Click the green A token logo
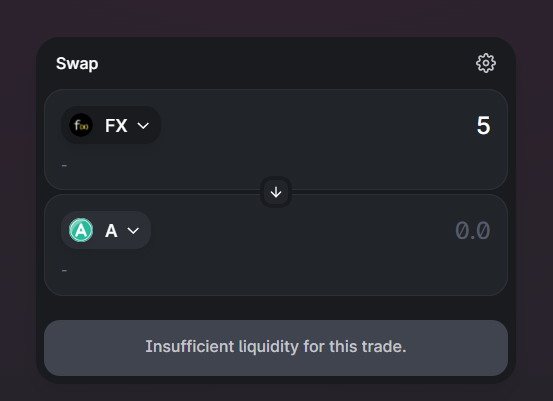The image size is (553, 401). point(81,230)
